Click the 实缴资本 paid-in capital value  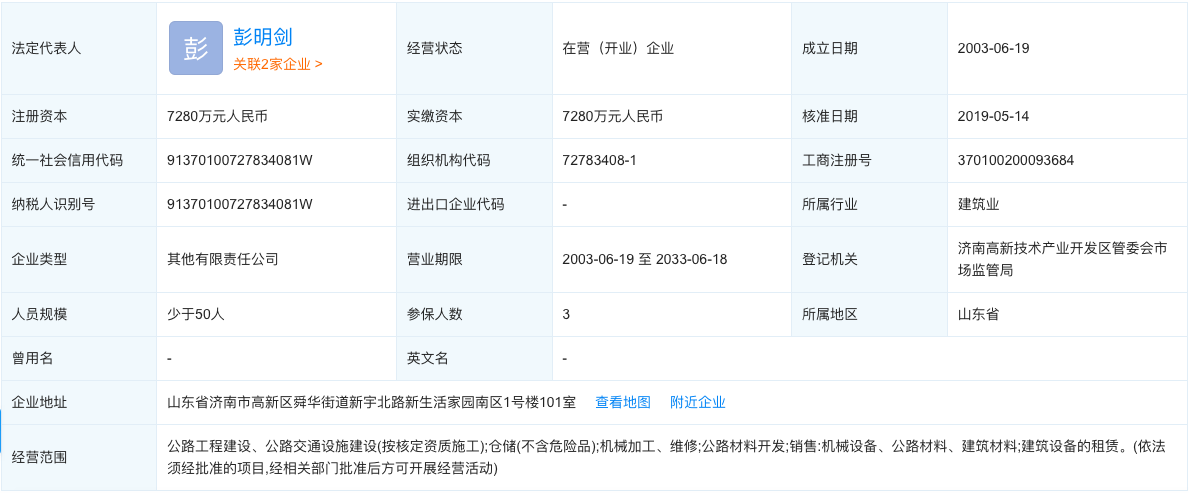pos(613,116)
